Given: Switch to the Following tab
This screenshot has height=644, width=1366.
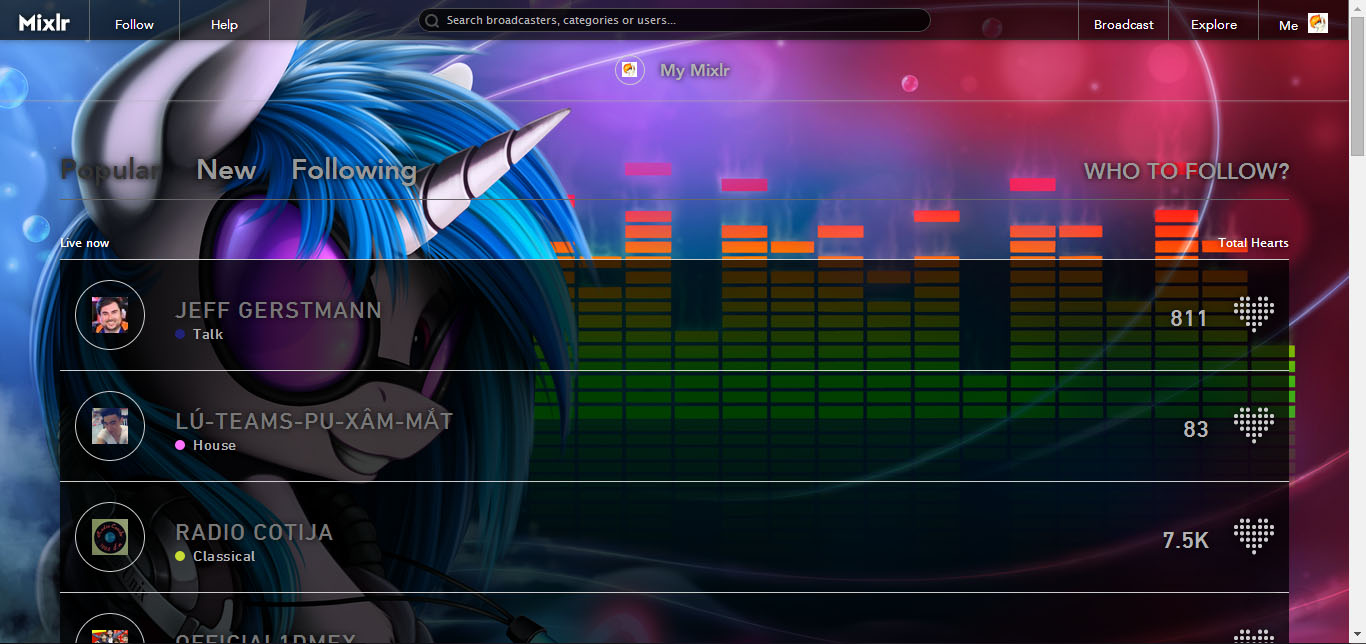Looking at the screenshot, I should (354, 170).
